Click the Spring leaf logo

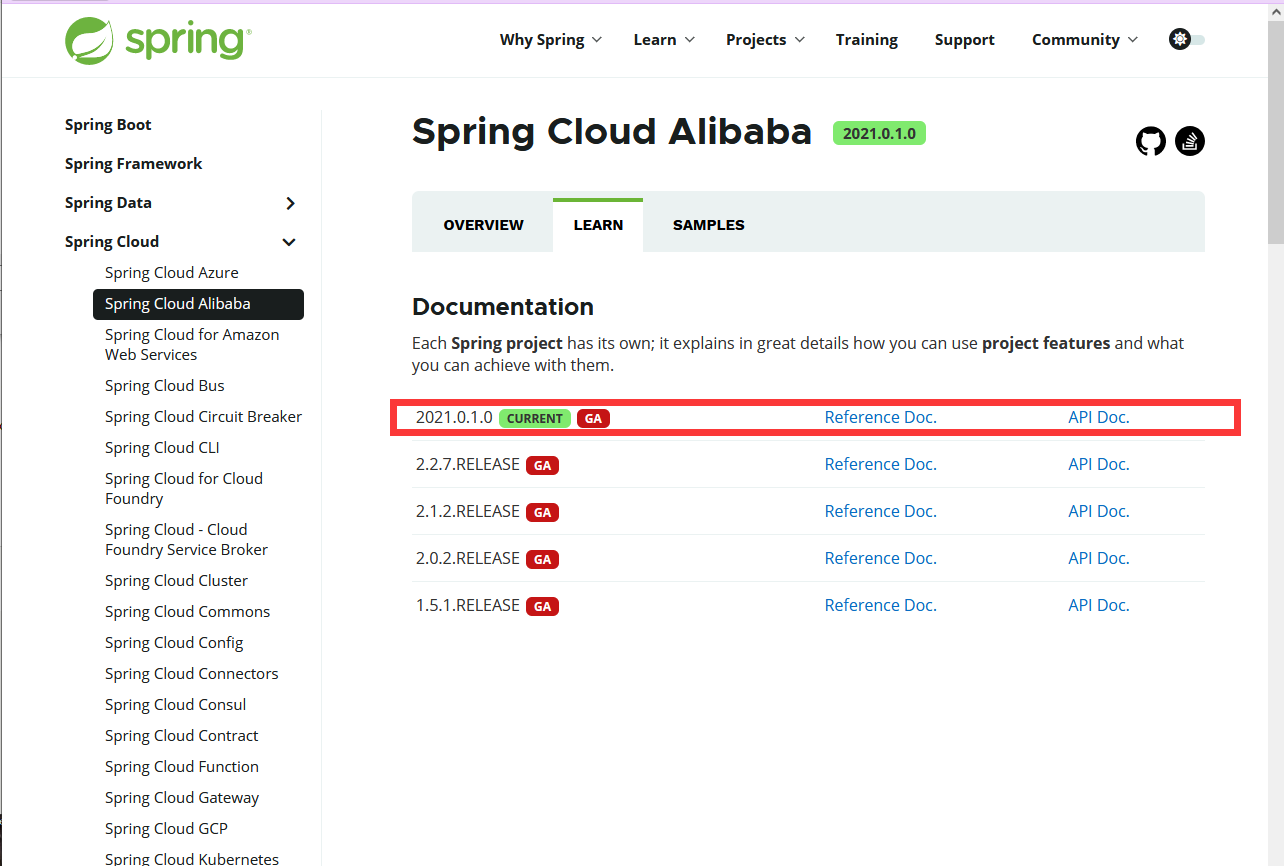coord(157,39)
